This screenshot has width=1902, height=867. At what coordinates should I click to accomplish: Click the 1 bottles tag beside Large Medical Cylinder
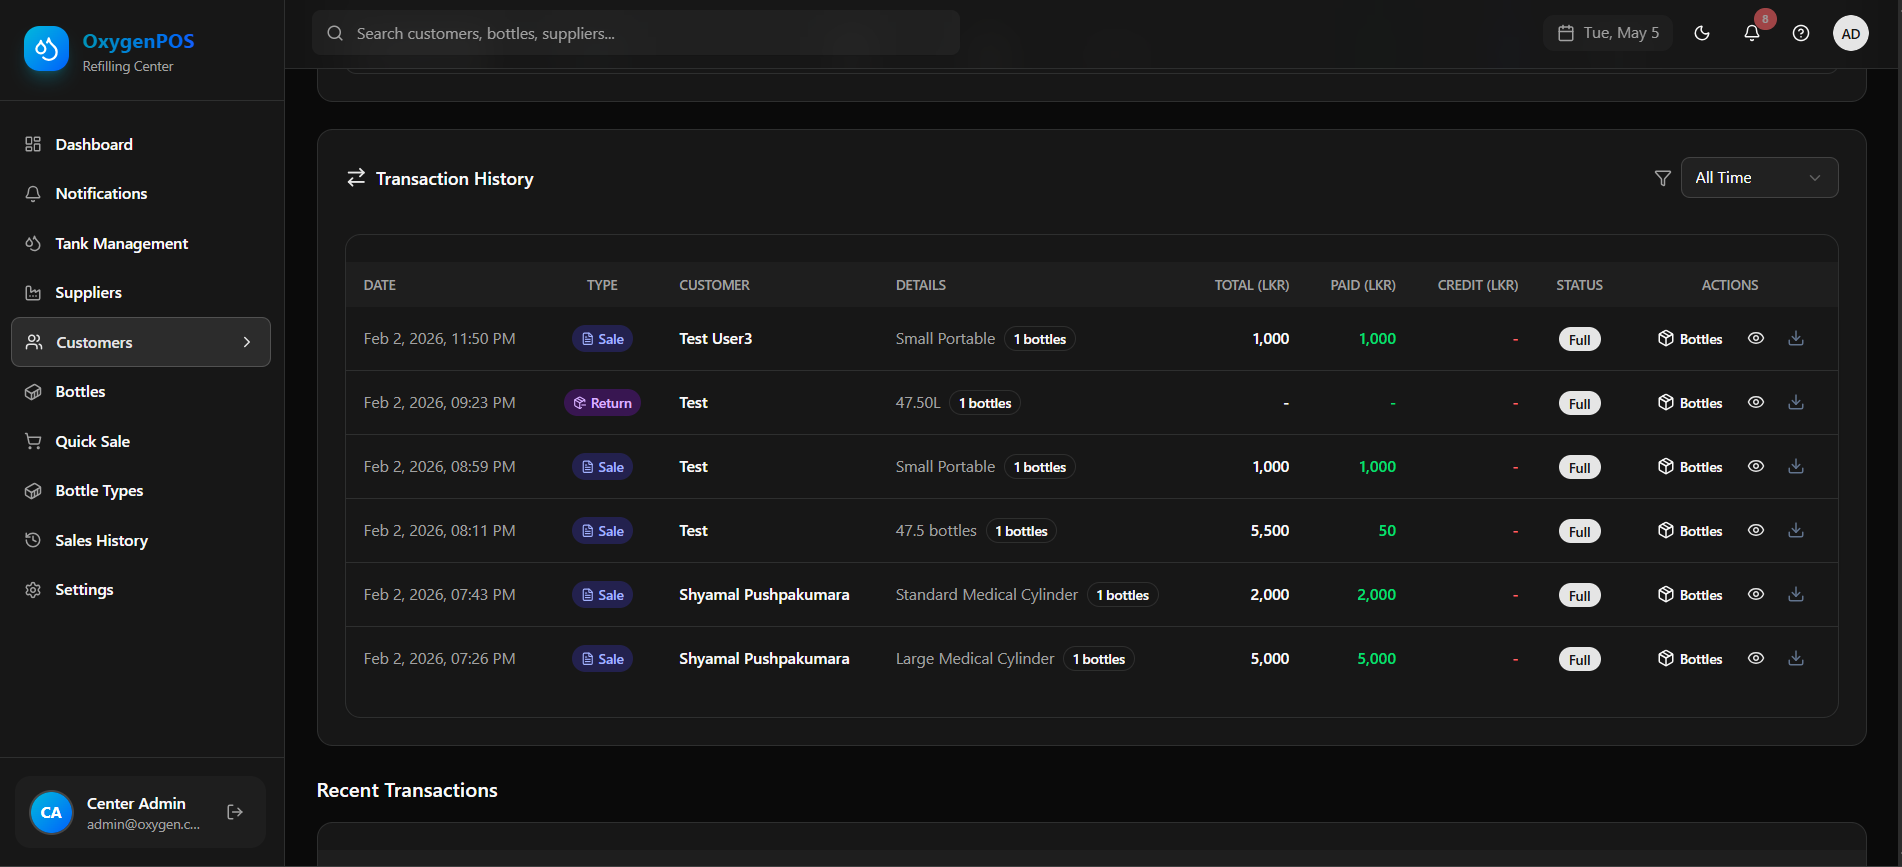tap(1099, 659)
